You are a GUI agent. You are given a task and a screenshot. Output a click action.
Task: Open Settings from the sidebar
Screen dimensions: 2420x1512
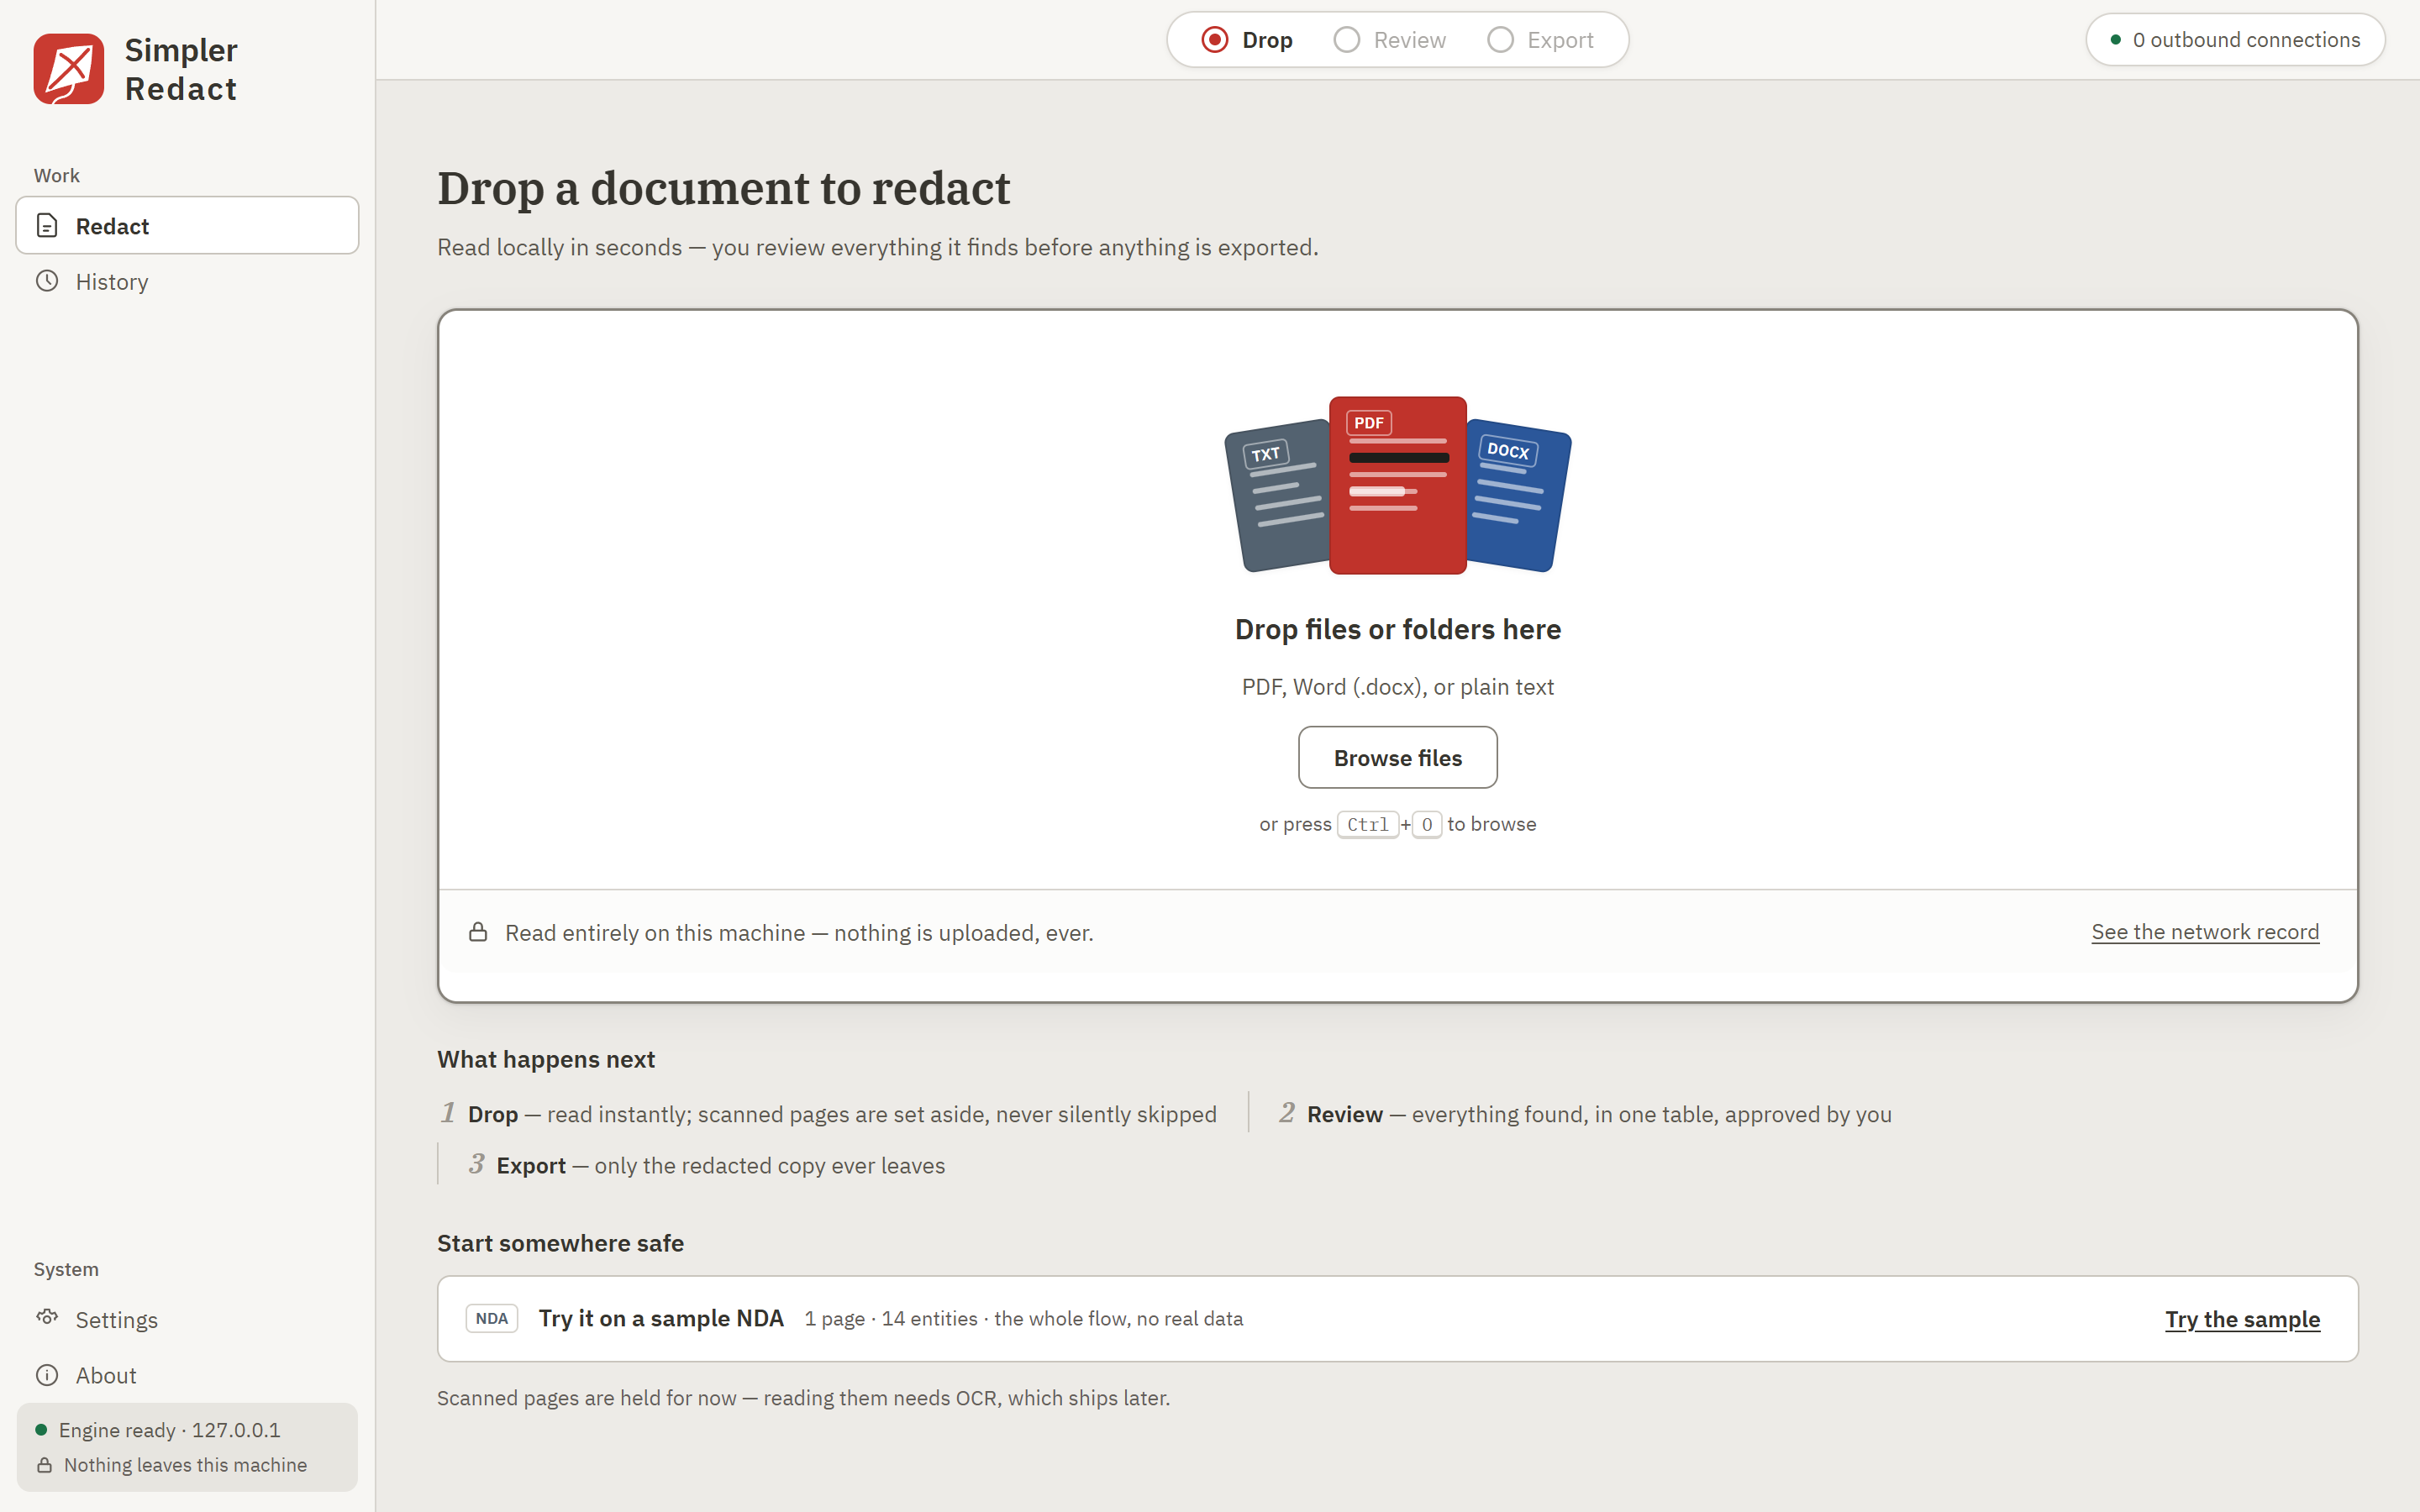coord(187,1319)
